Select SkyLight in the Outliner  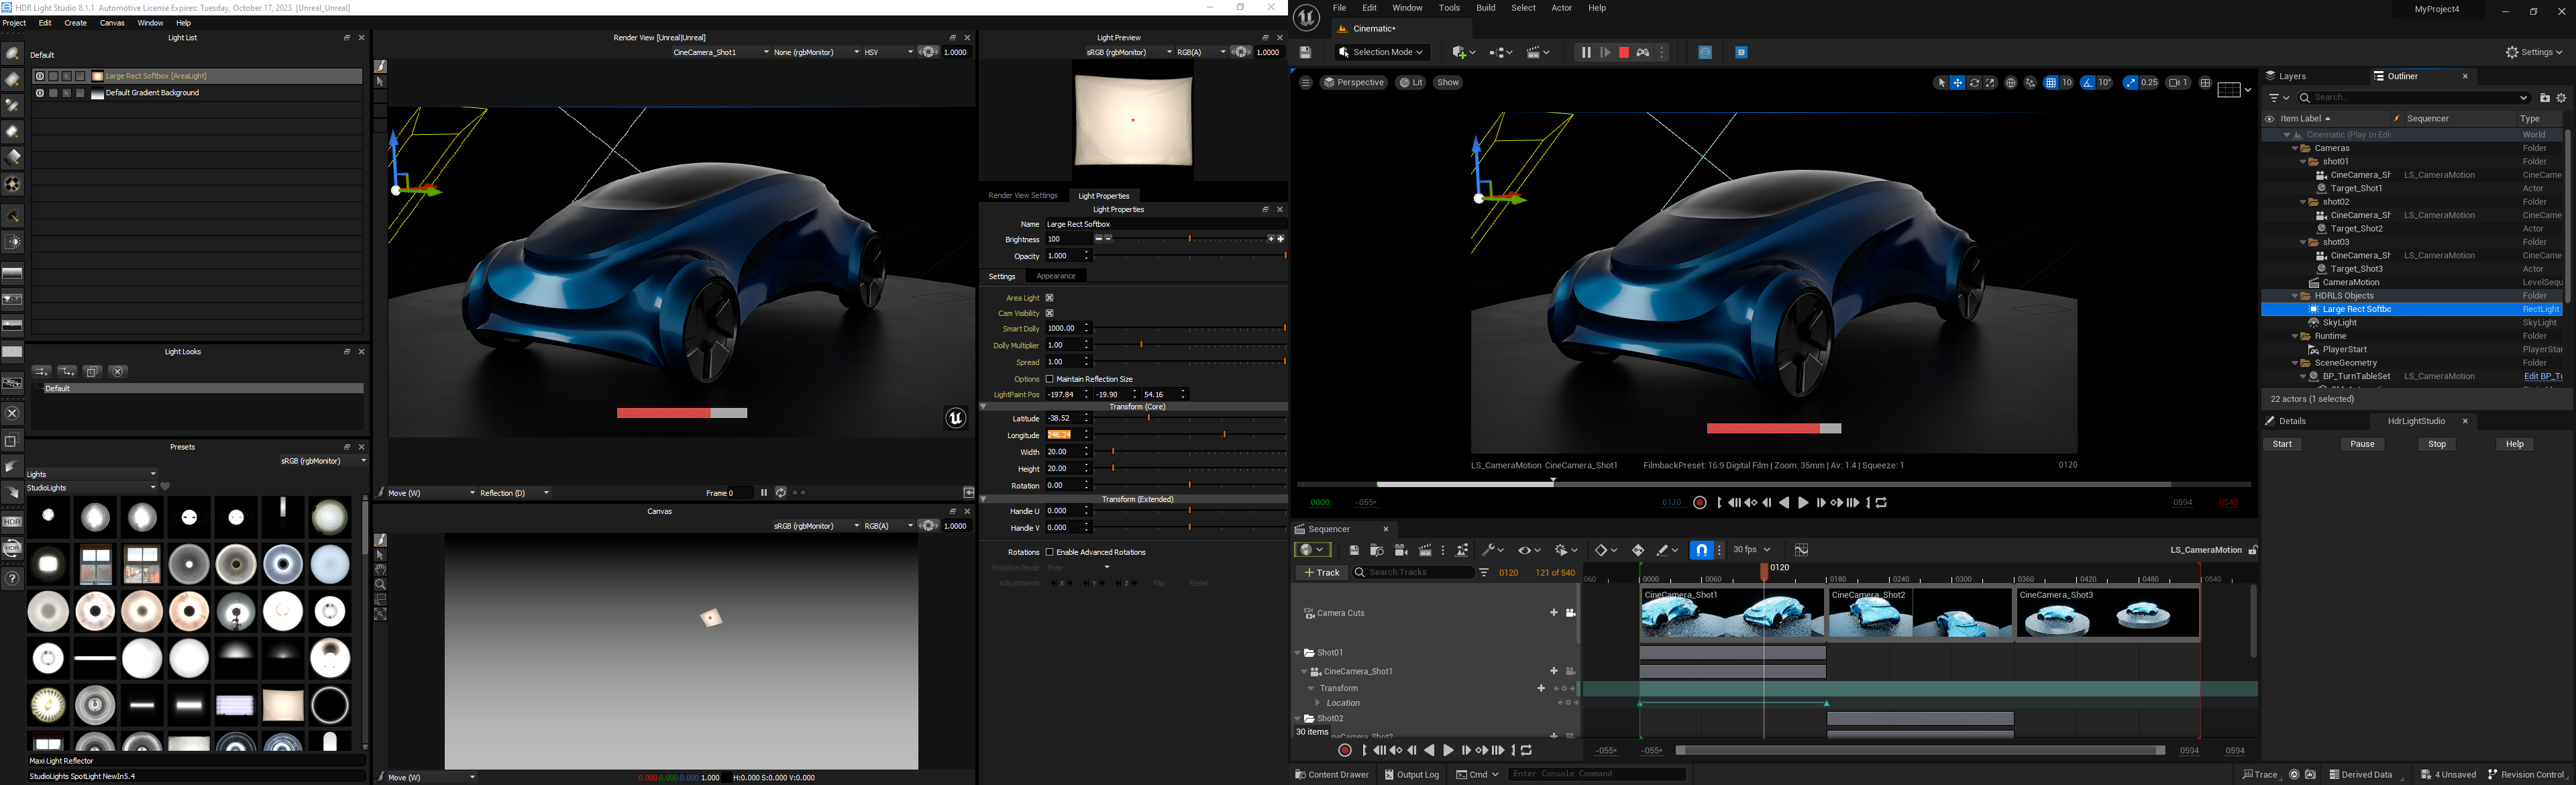[x=2340, y=323]
